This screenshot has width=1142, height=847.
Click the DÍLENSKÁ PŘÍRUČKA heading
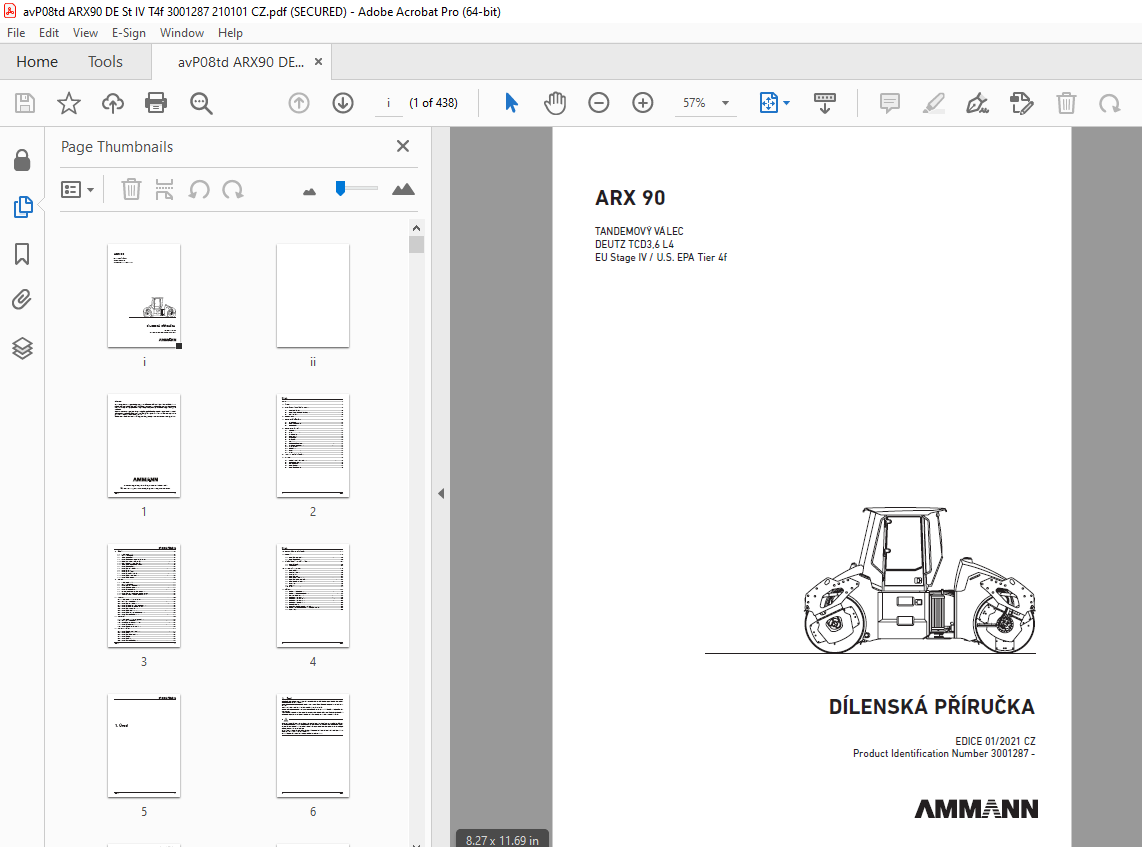click(932, 706)
